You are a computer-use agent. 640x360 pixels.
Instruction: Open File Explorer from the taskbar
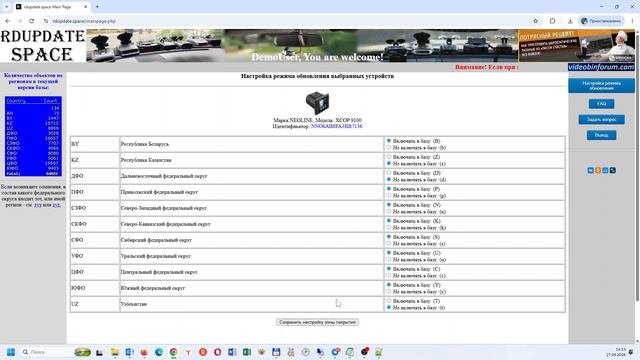115,352
